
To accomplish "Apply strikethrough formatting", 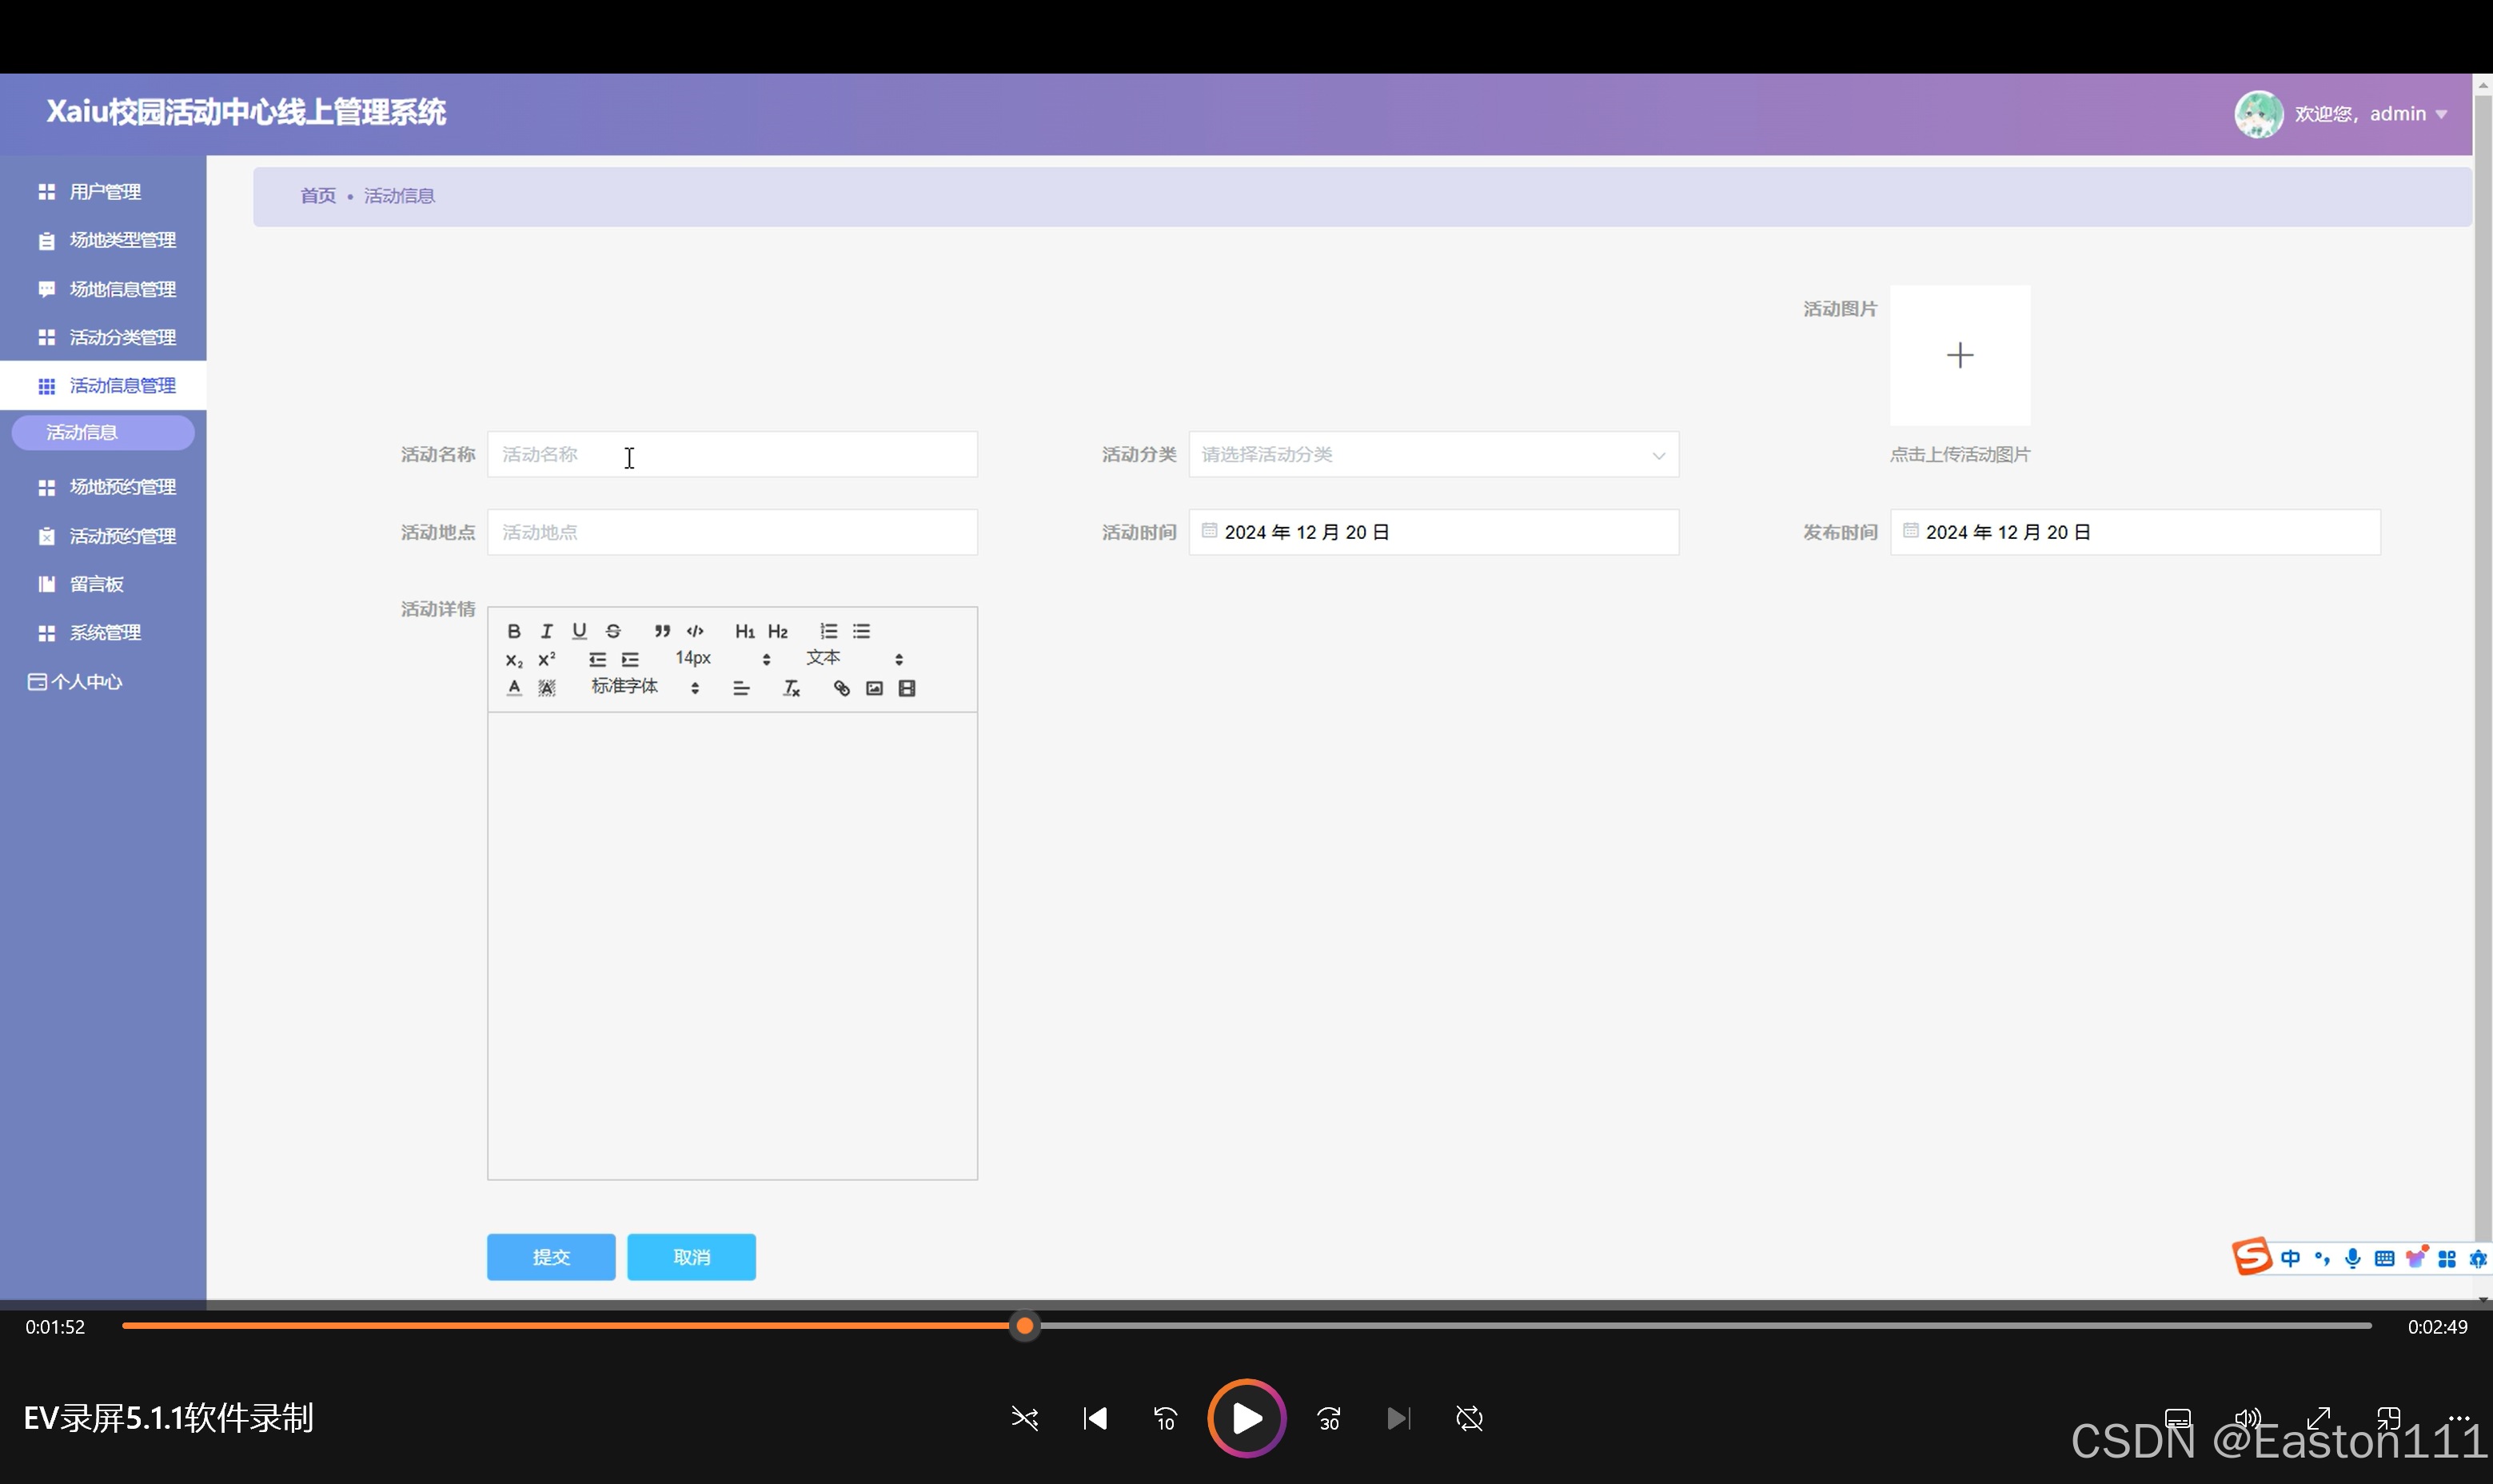I will point(613,631).
